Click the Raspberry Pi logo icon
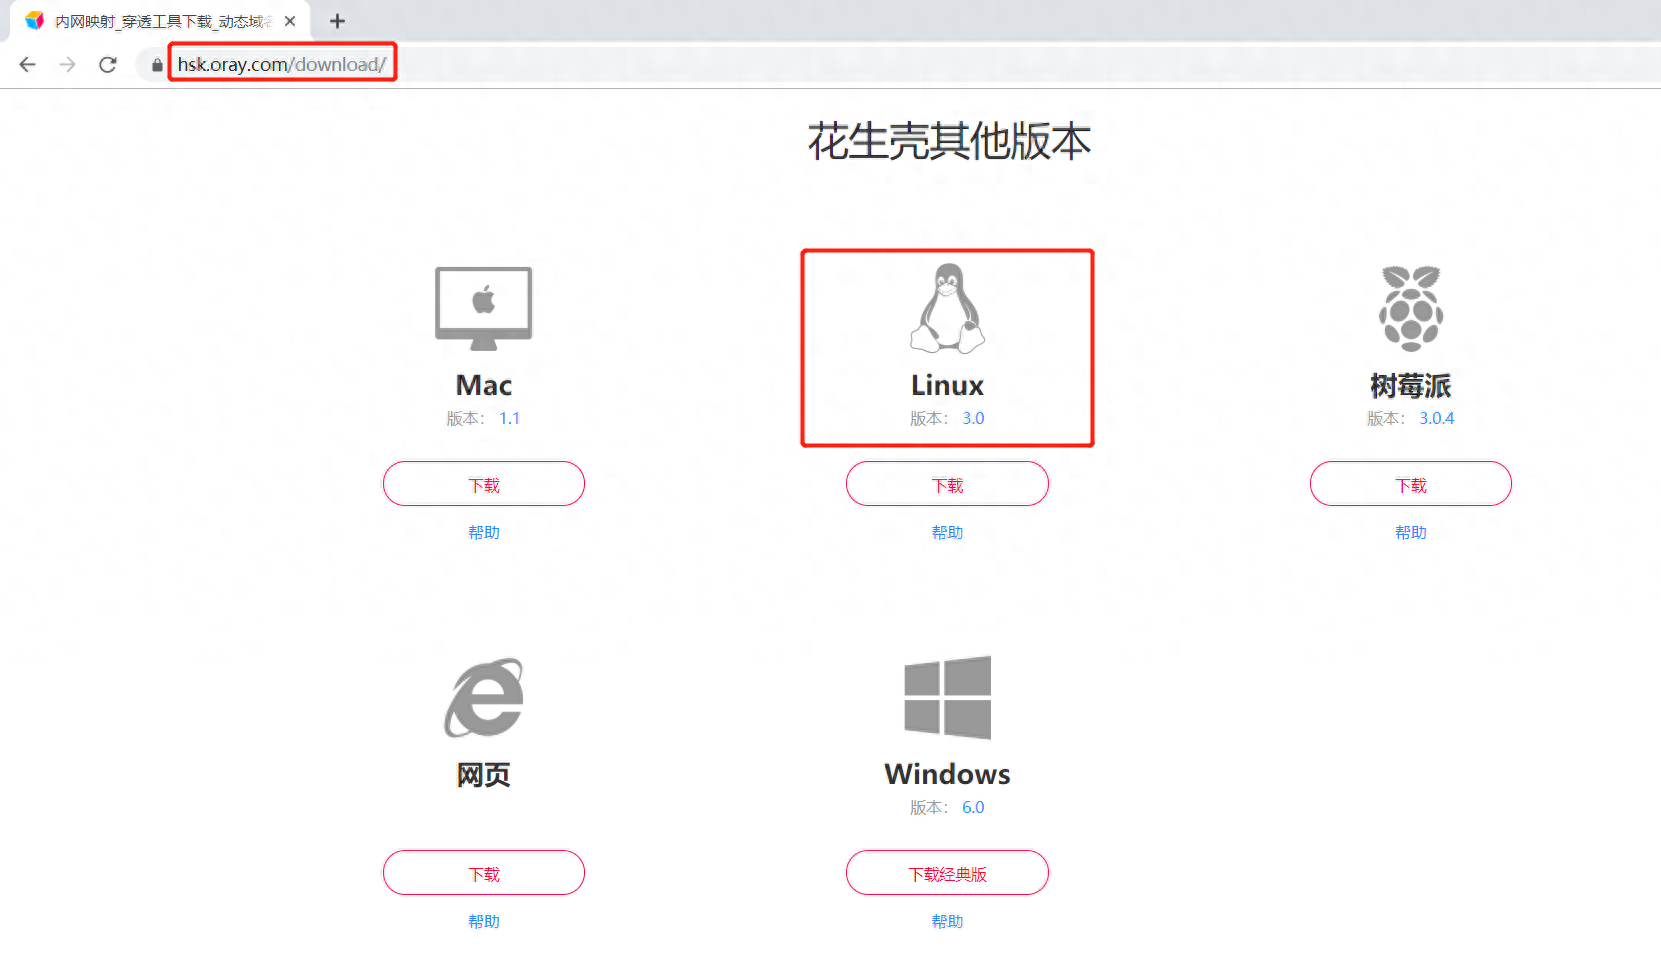This screenshot has width=1661, height=965. click(1411, 308)
